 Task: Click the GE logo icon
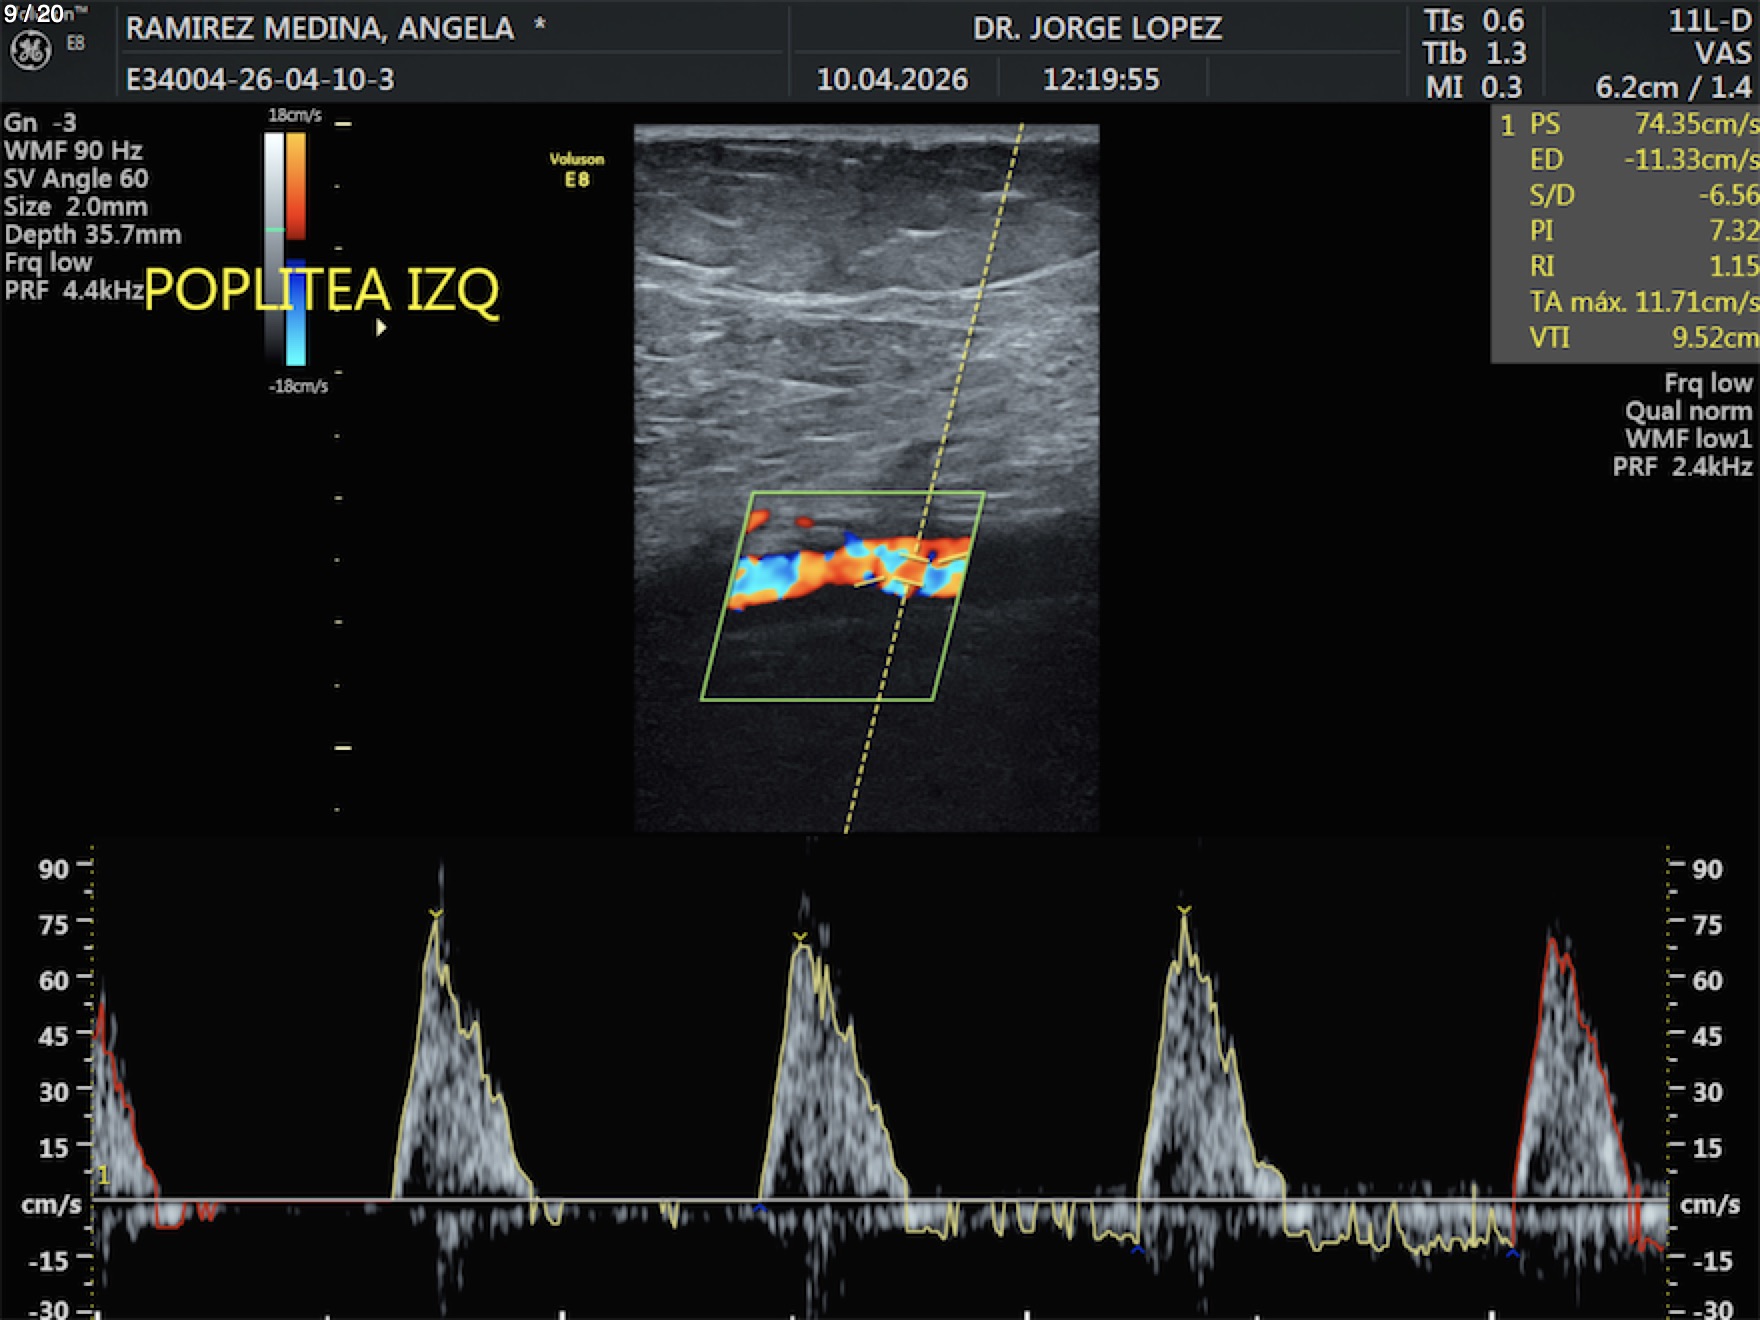(29, 51)
